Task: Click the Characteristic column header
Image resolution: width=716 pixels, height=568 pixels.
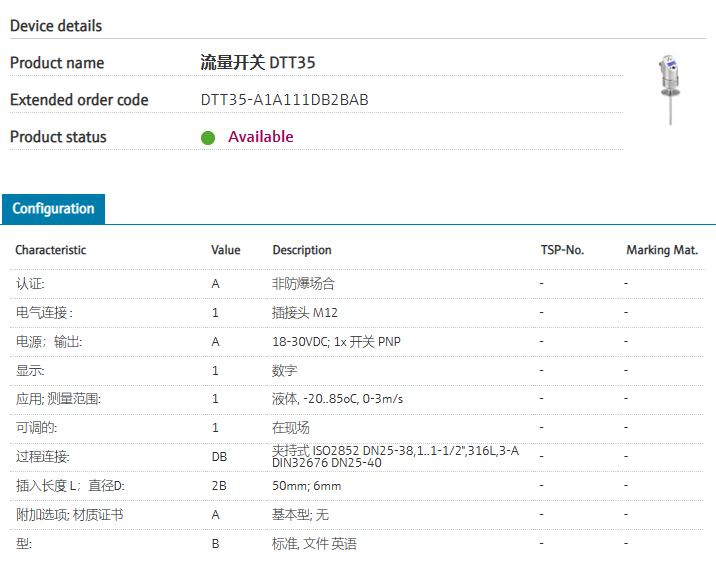Action: pyautogui.click(x=50, y=250)
